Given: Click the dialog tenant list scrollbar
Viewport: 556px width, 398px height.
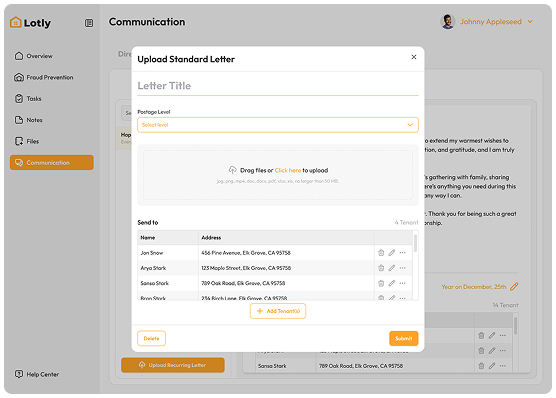Looking at the screenshot, I should coord(415,243).
